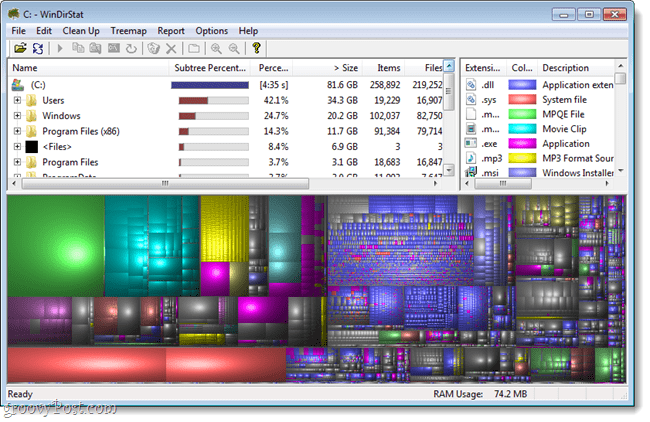
Task: Click the Copy Path toolbar icon
Action: pyautogui.click(x=78, y=49)
